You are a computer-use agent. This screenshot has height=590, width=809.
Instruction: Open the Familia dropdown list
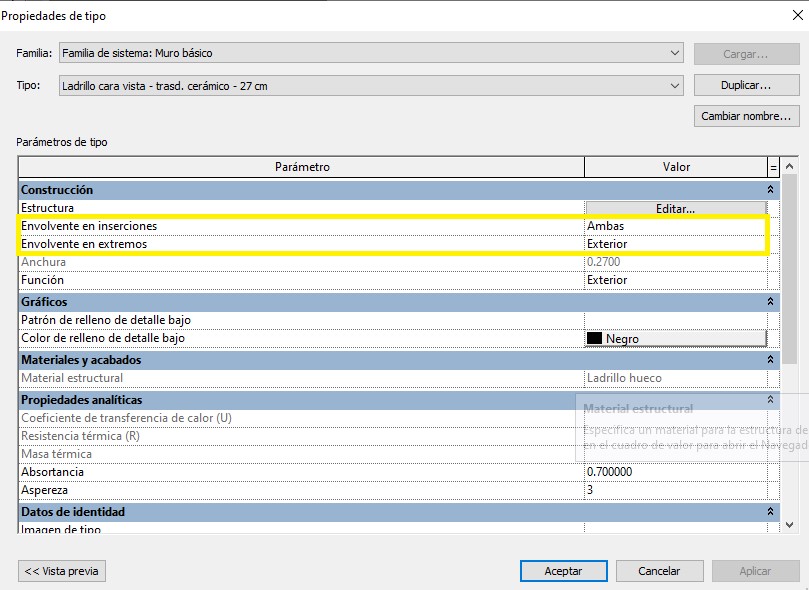(x=675, y=53)
